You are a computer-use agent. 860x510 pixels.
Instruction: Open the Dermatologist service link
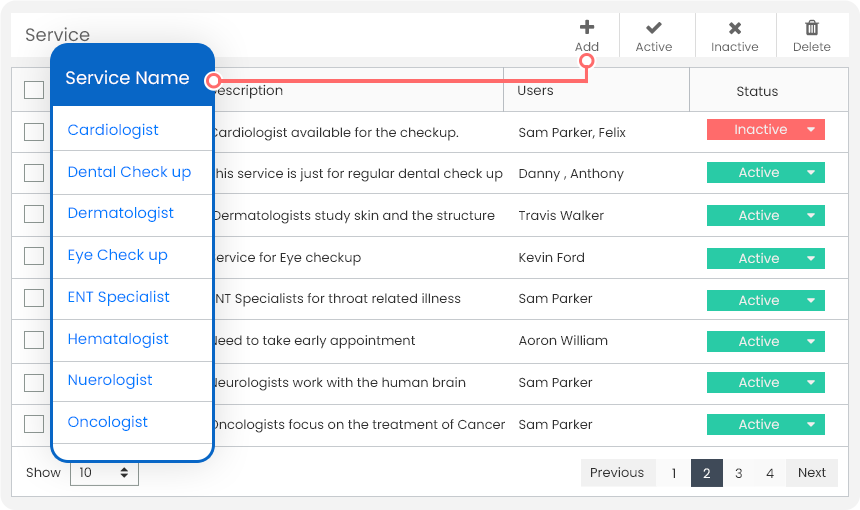click(121, 213)
